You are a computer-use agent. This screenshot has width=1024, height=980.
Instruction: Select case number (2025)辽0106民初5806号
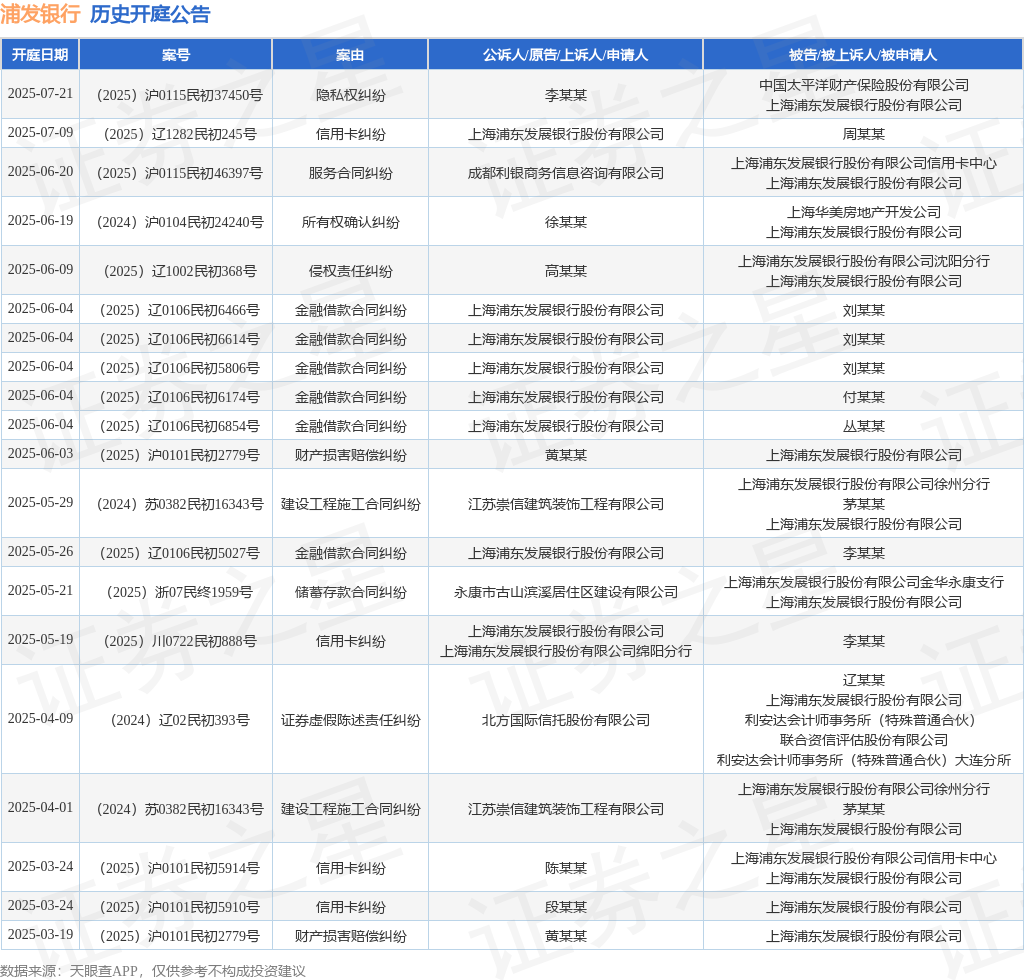tap(180, 368)
